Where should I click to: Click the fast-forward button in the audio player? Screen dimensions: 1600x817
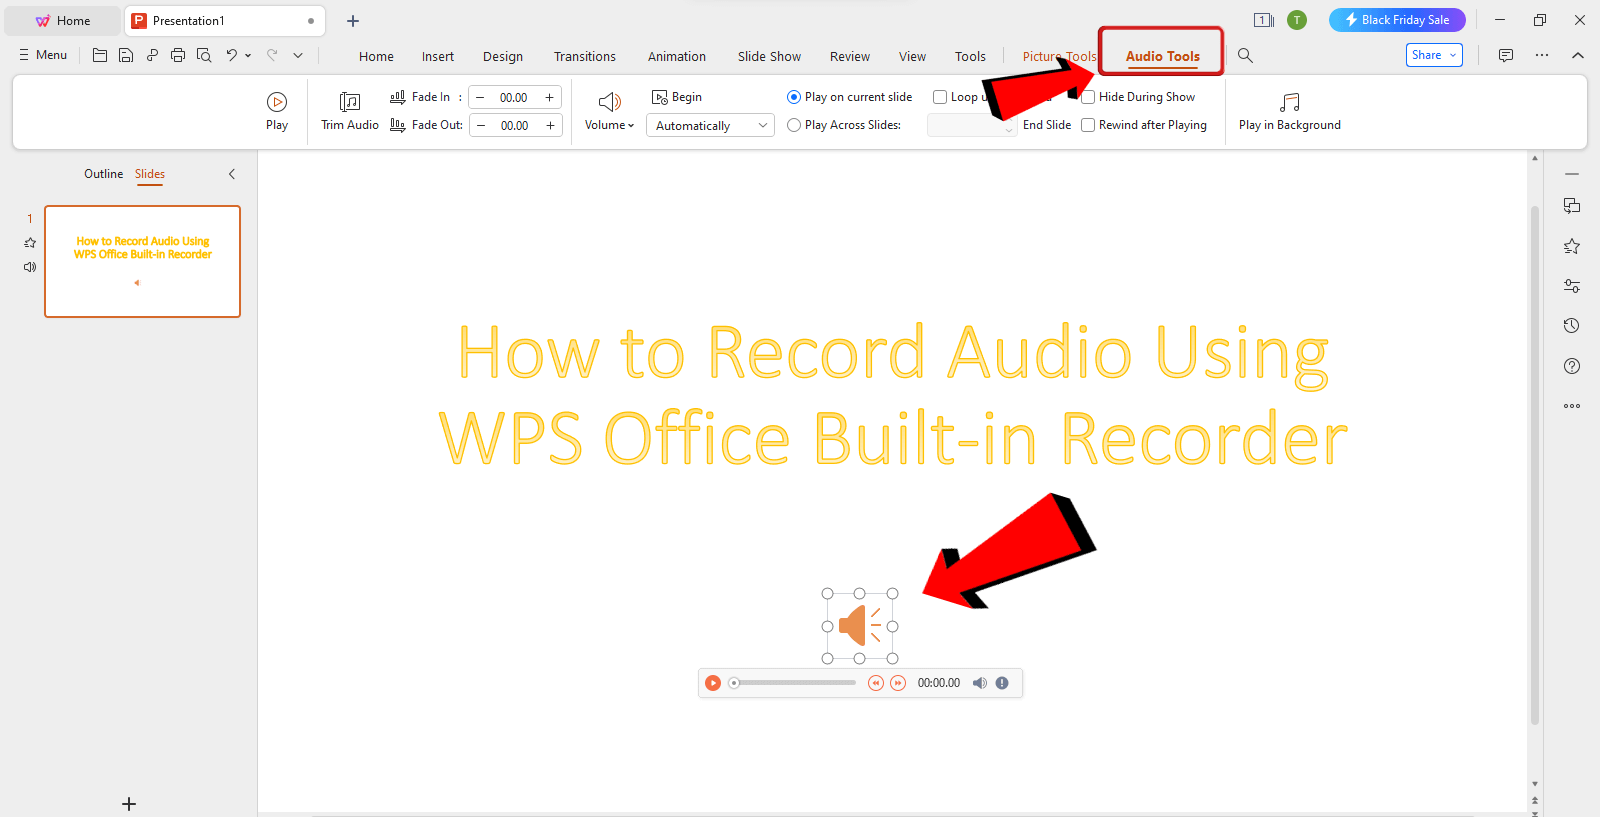[x=898, y=683]
